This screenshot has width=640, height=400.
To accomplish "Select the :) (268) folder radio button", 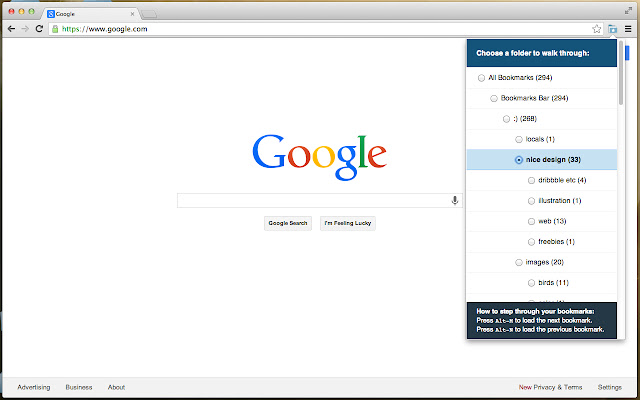I will coord(507,119).
